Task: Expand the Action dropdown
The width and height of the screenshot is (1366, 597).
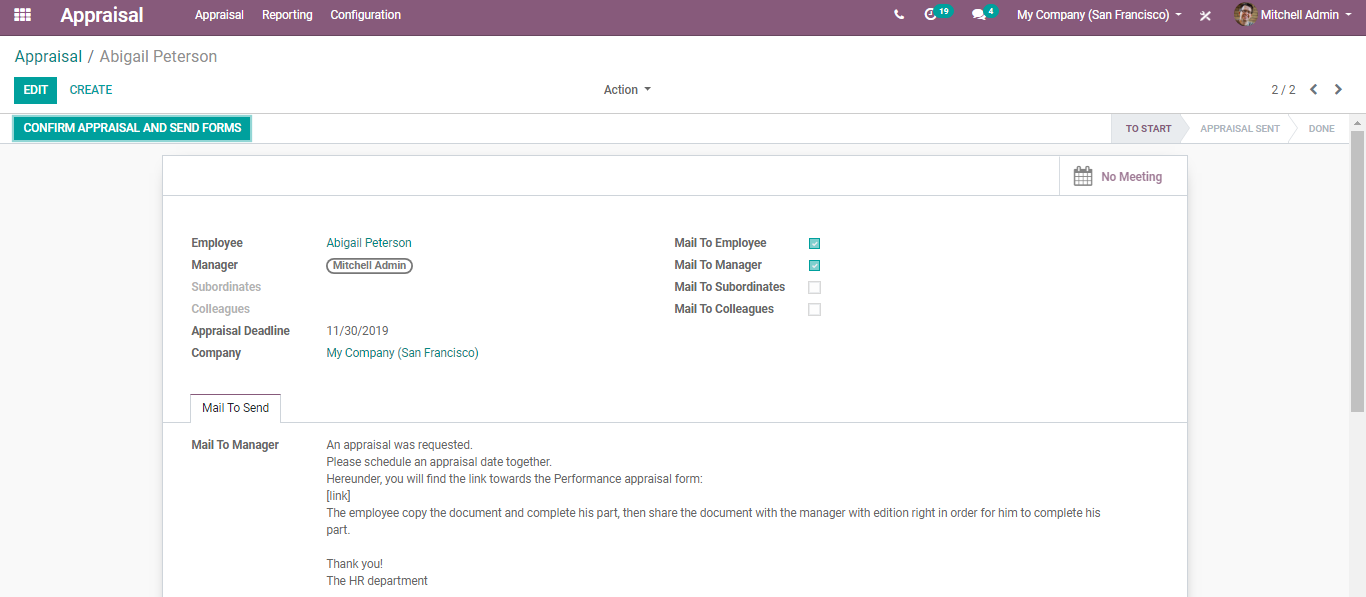Action: (627, 90)
